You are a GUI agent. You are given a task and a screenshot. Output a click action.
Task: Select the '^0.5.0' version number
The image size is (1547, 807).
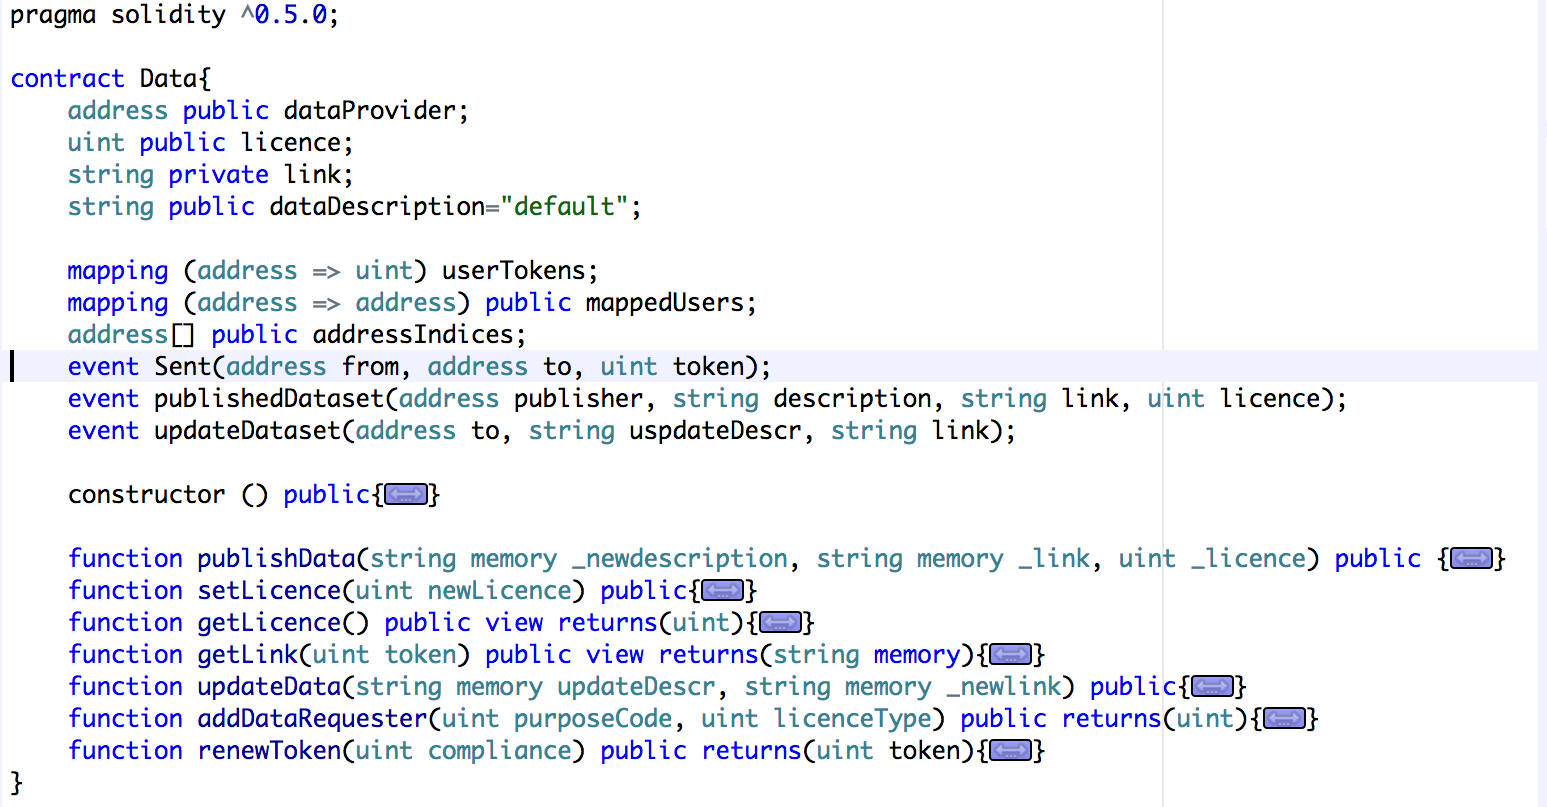pos(284,16)
